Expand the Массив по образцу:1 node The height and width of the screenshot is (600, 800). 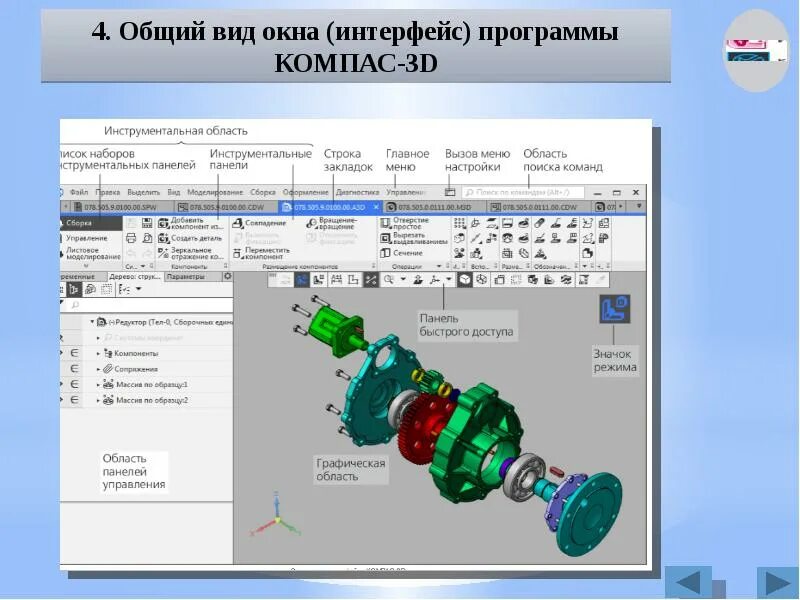point(98,384)
